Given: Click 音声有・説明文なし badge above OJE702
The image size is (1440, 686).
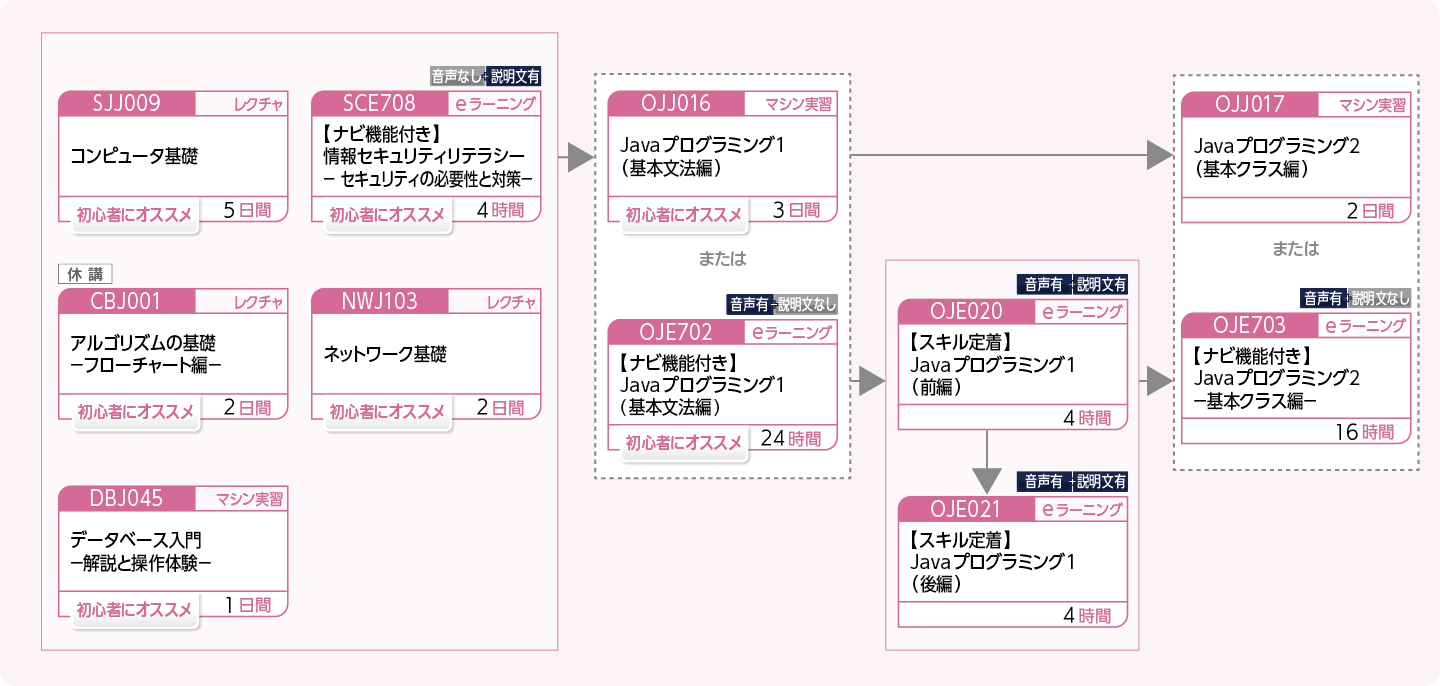Looking at the screenshot, I should point(782,304).
